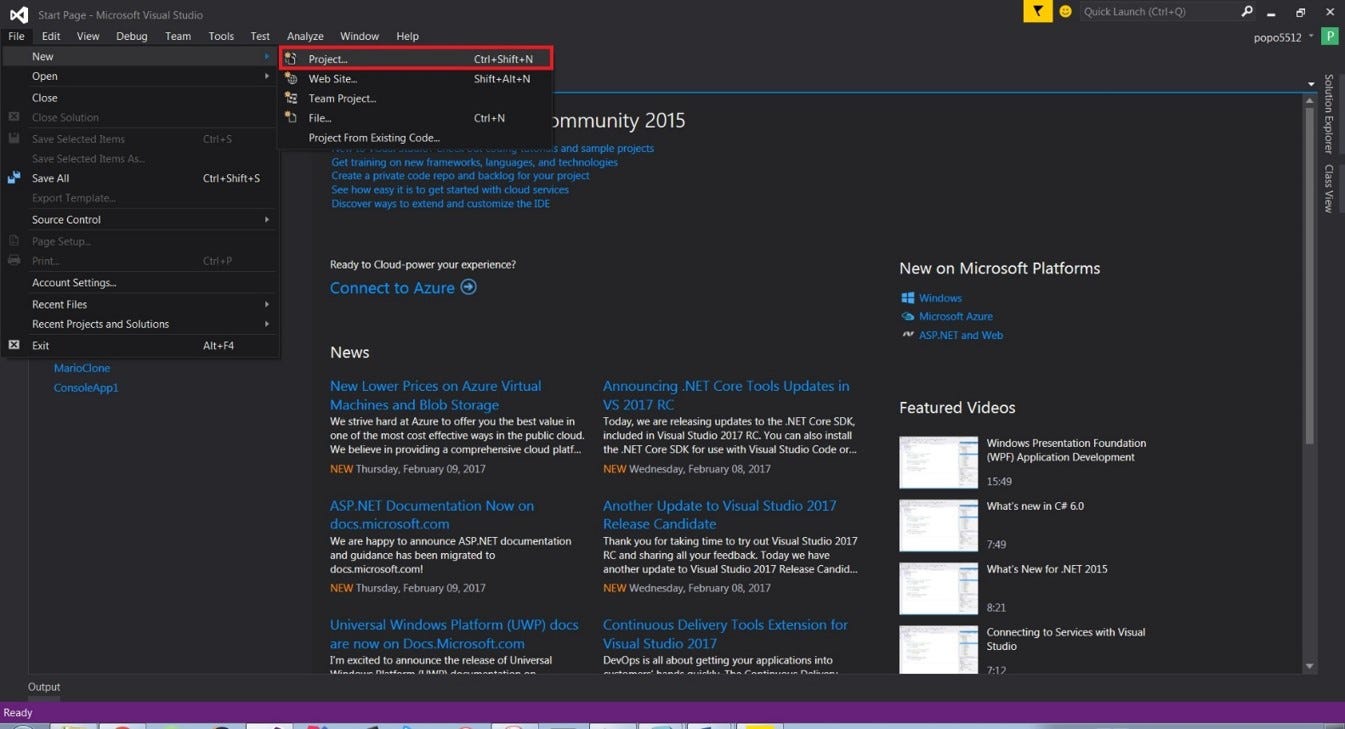The width and height of the screenshot is (1345, 729).
Task: Open Announcing .NET Core Tools Updates article
Action: (x=726, y=395)
